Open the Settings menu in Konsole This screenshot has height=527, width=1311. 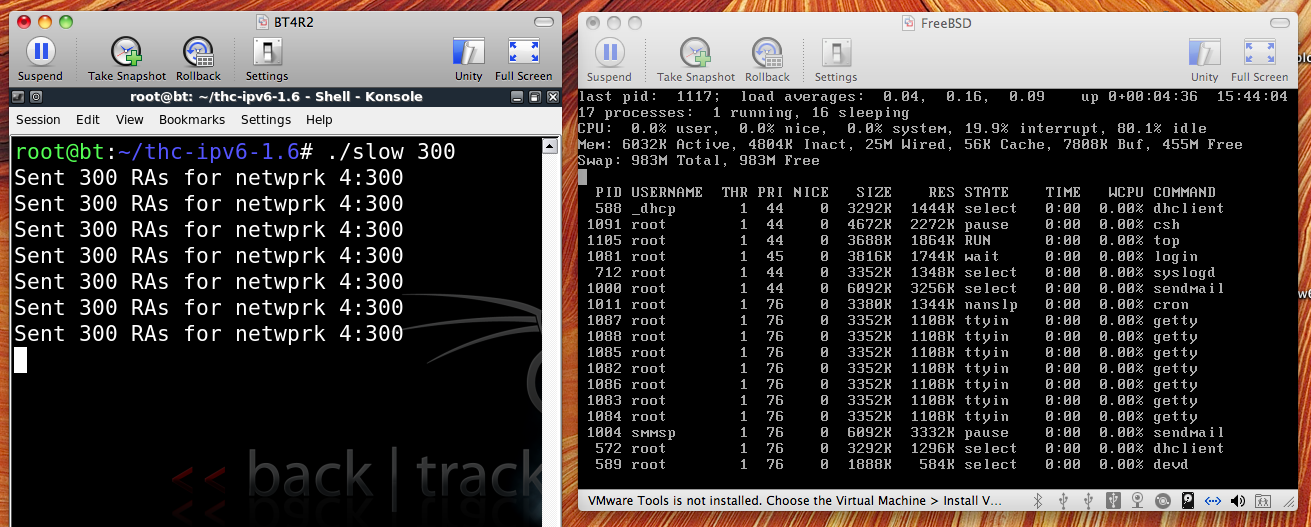266,119
